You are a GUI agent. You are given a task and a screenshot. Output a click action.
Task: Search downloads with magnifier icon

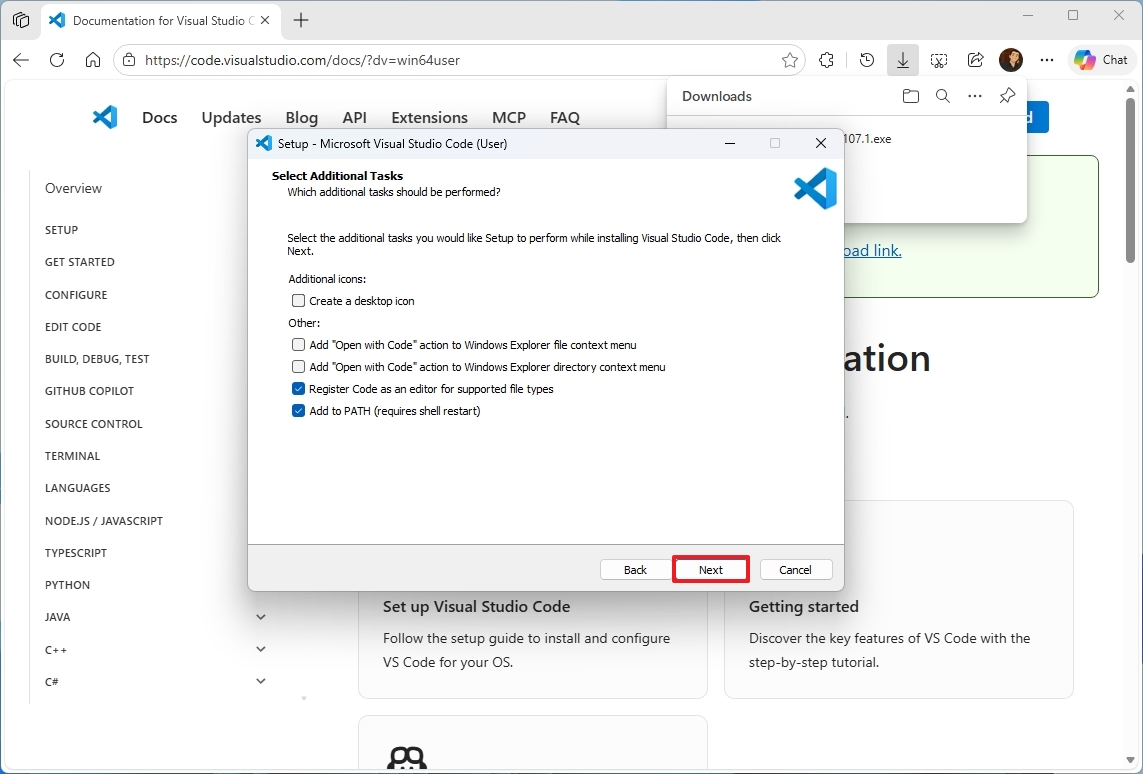click(x=943, y=96)
